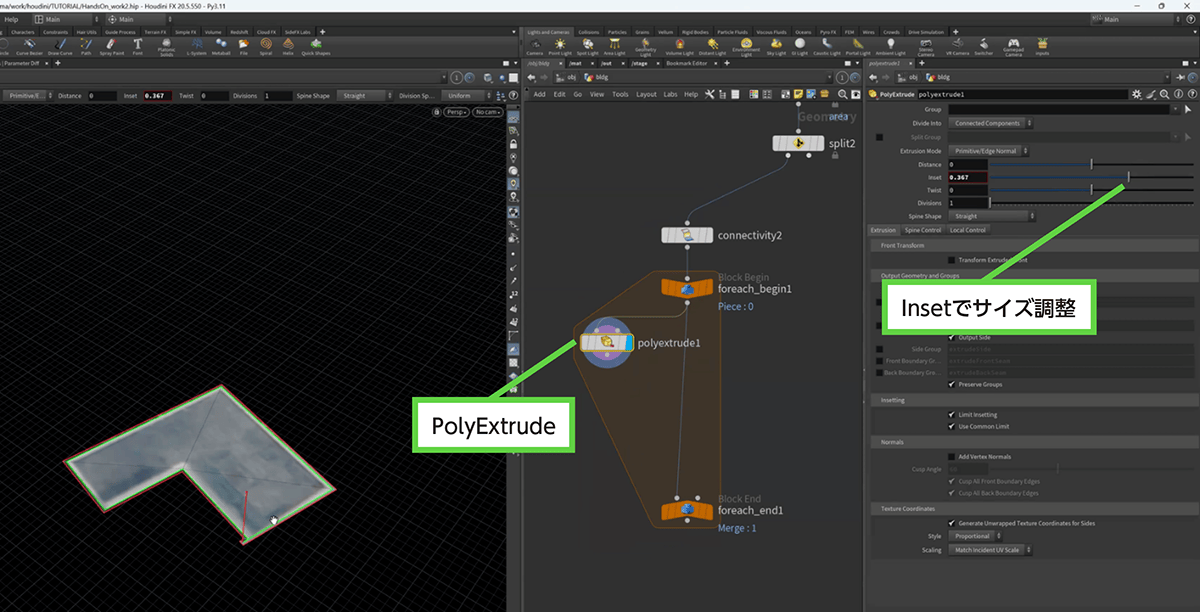This screenshot has width=1200, height=612.
Task: Select the polyextrude1 node icon
Action: pyautogui.click(x=606, y=343)
